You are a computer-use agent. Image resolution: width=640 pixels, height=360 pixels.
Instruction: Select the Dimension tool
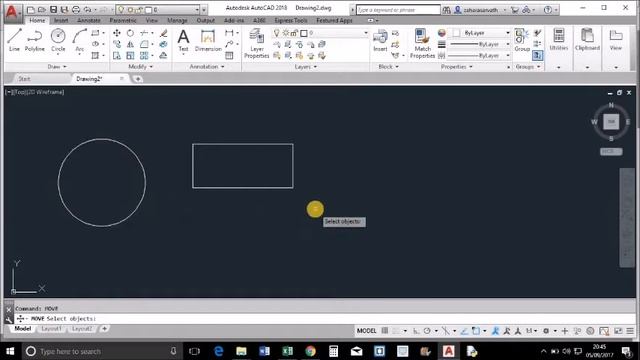(208, 40)
